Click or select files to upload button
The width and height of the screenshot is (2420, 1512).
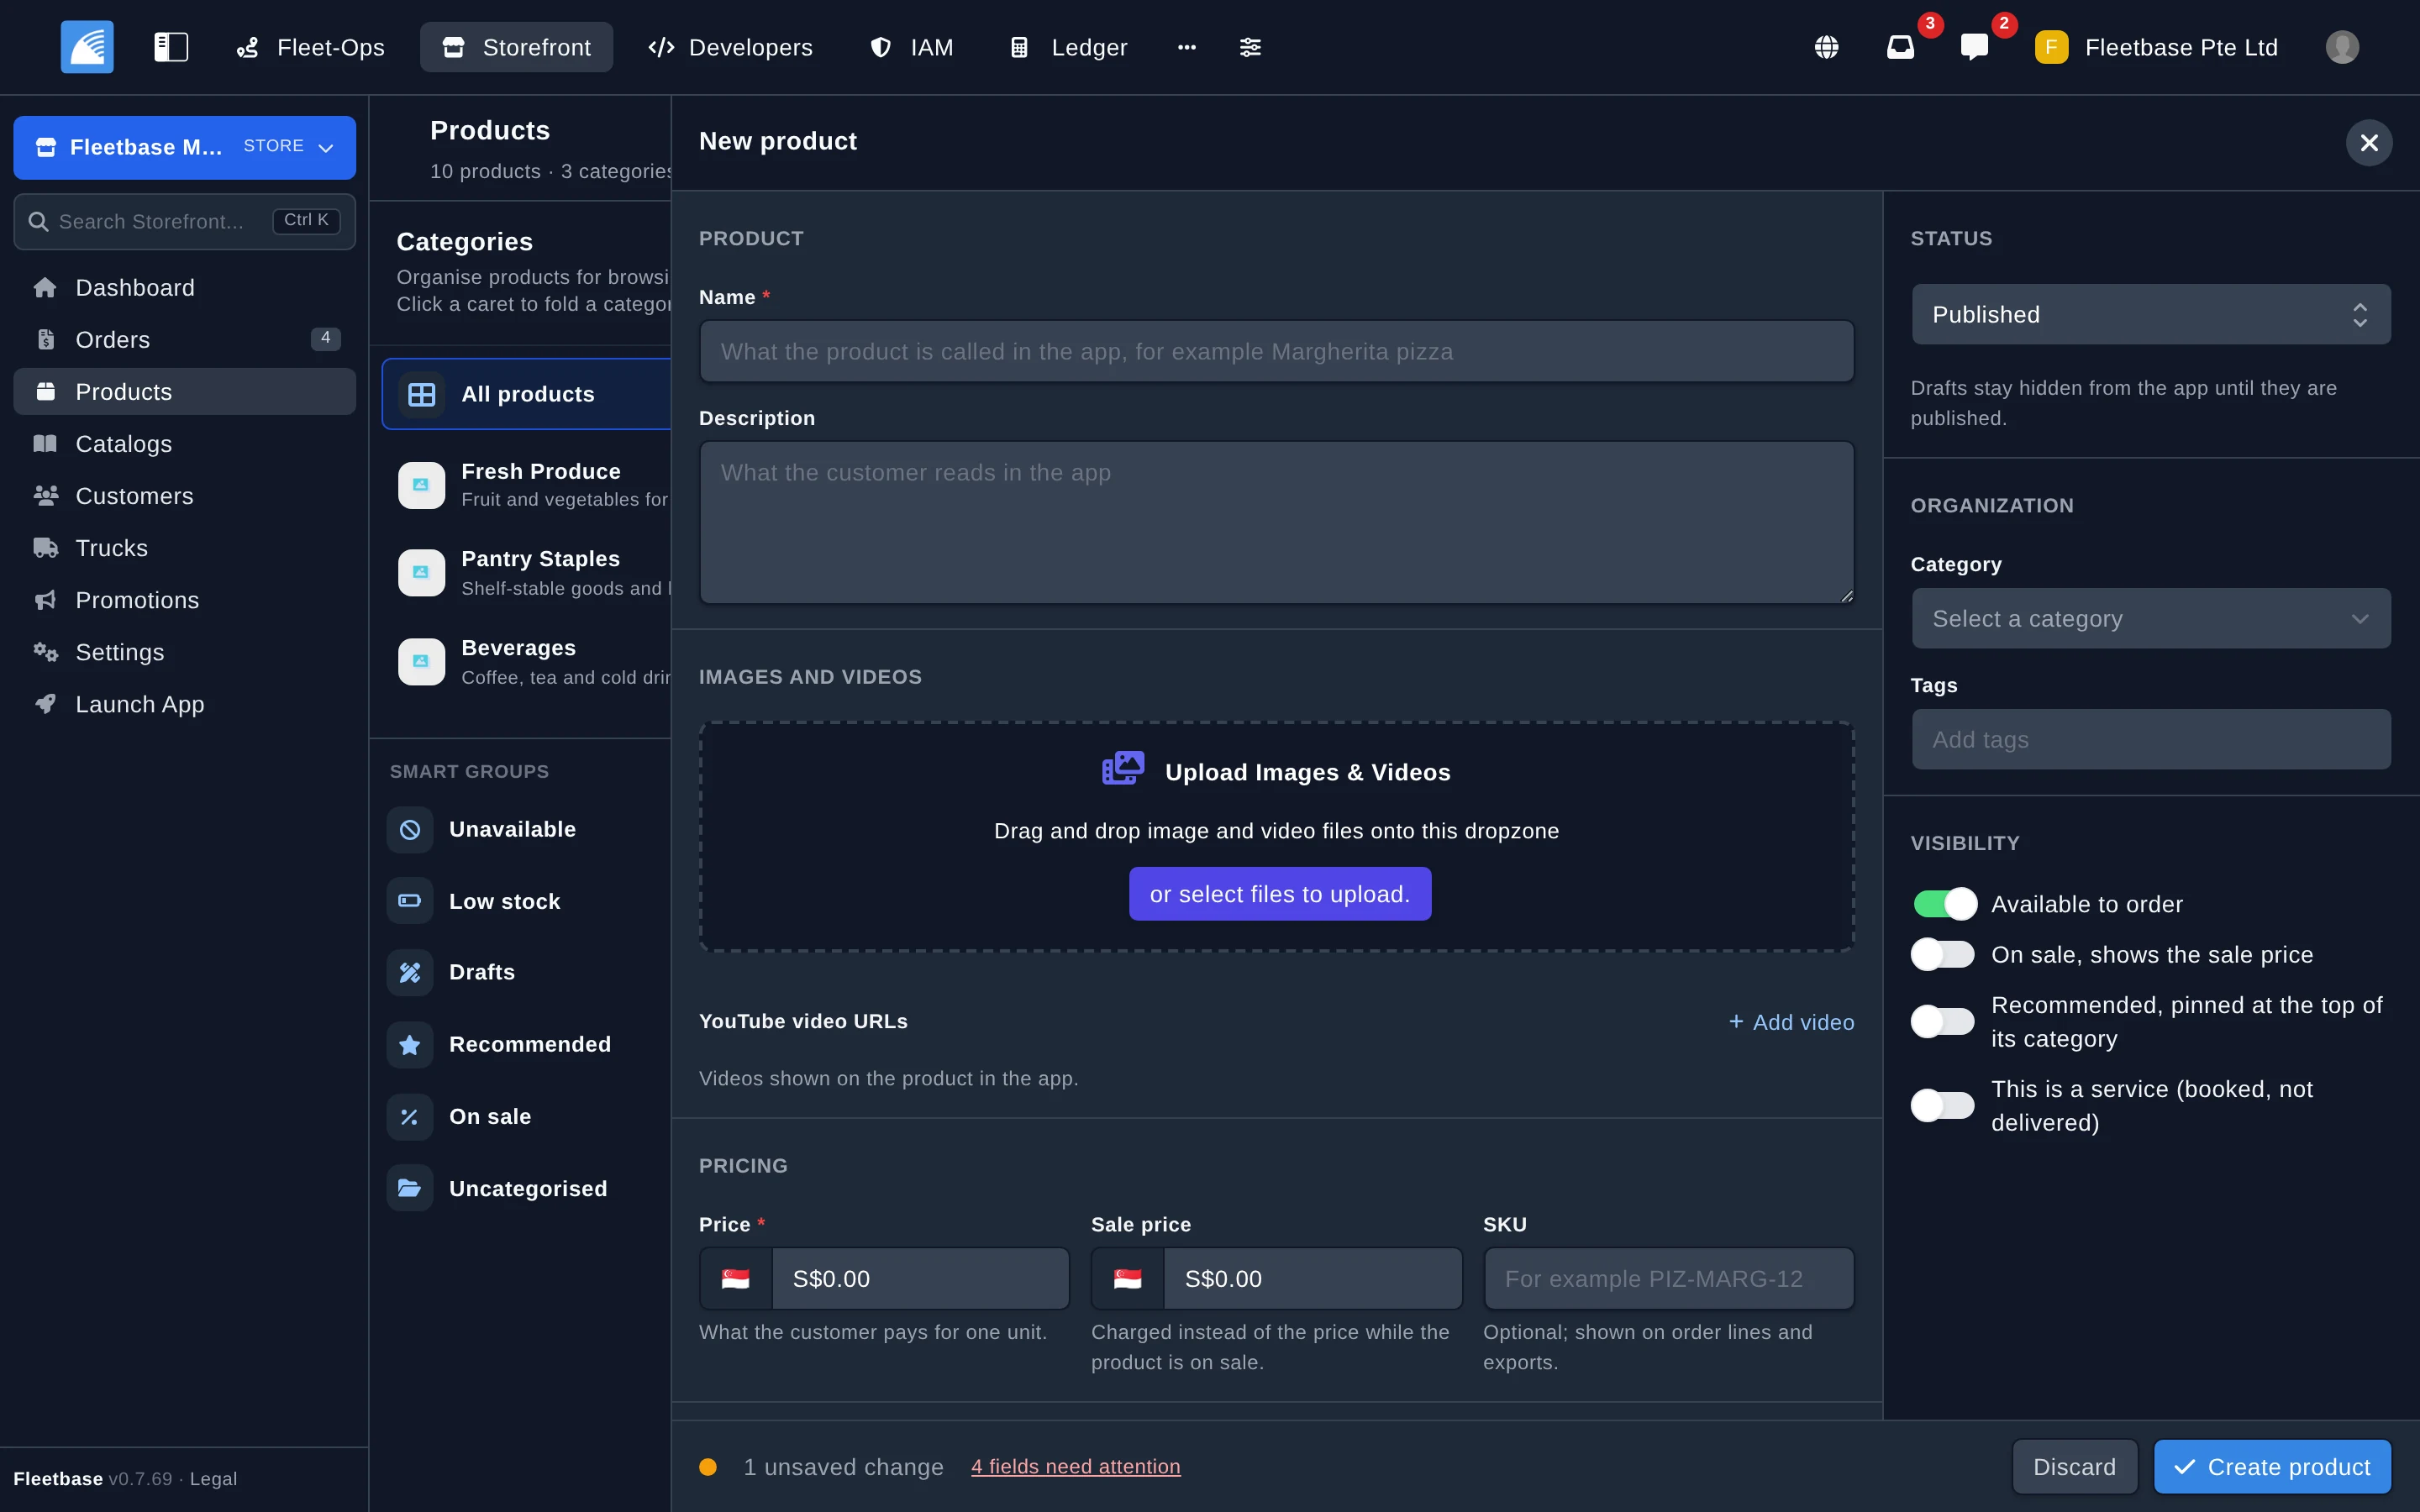point(1280,894)
